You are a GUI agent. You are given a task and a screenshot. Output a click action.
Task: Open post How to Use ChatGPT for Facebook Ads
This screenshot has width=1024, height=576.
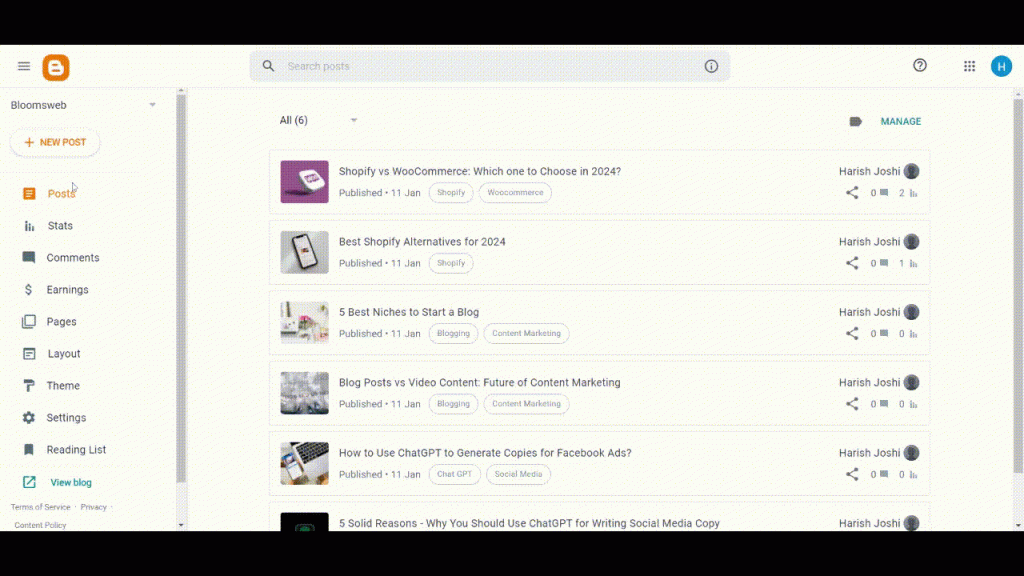tap(485, 453)
